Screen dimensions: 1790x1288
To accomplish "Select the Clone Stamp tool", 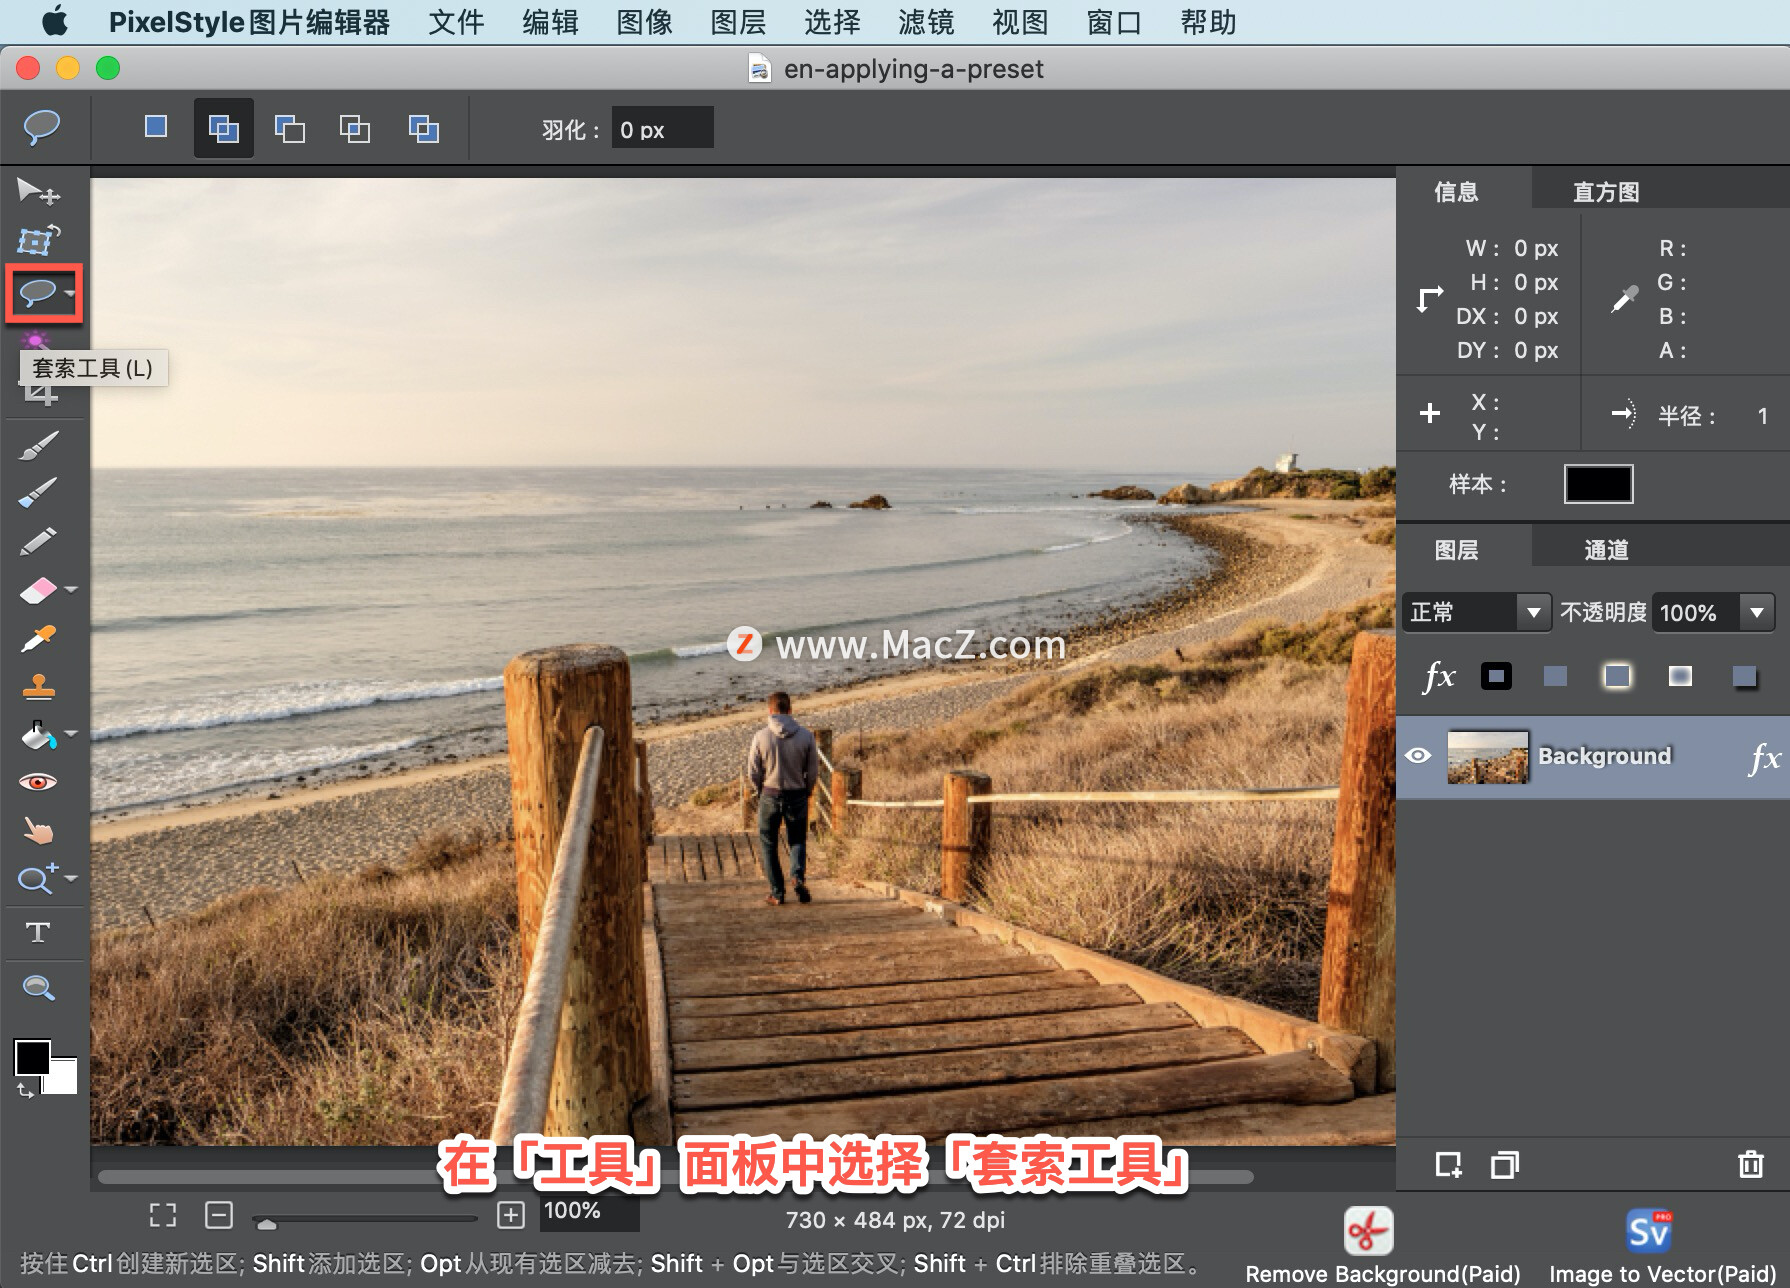I will [x=38, y=687].
